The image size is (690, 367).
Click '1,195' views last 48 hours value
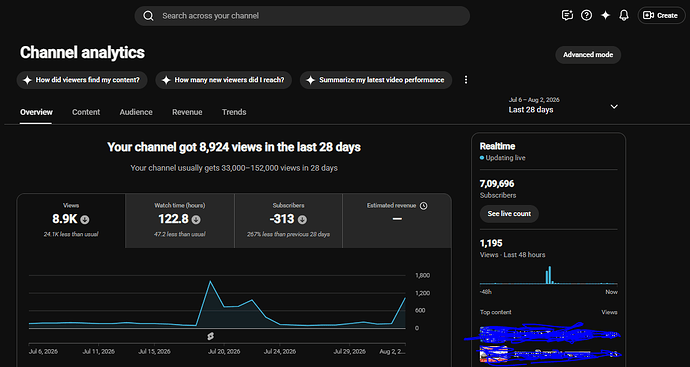point(491,243)
